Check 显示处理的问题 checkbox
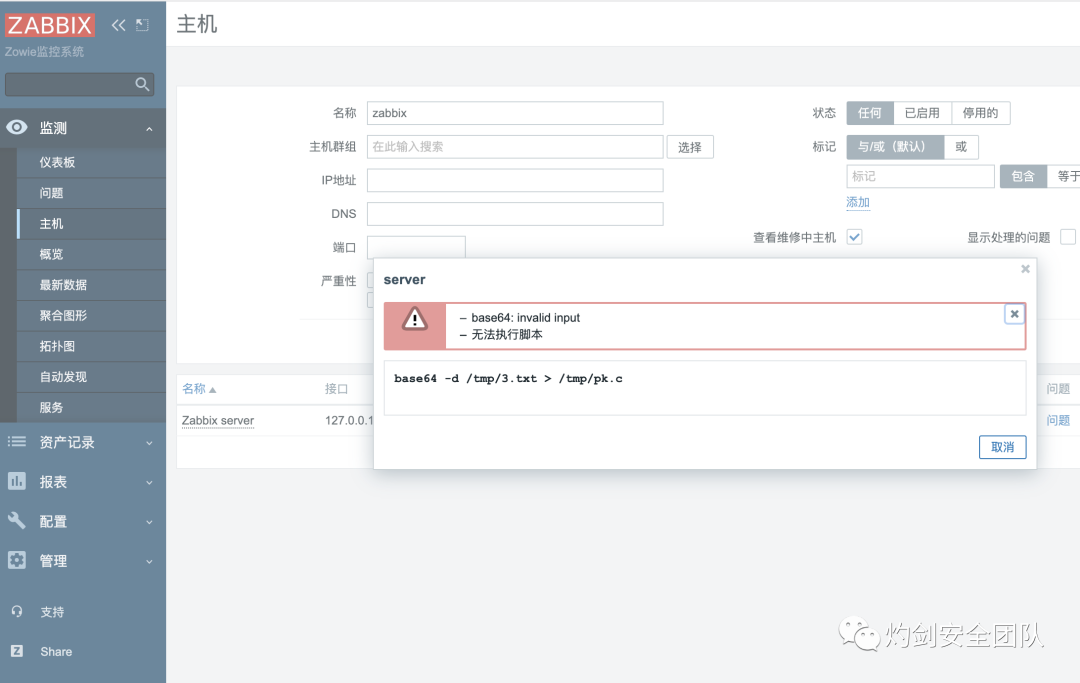This screenshot has width=1080, height=683. click(1068, 237)
